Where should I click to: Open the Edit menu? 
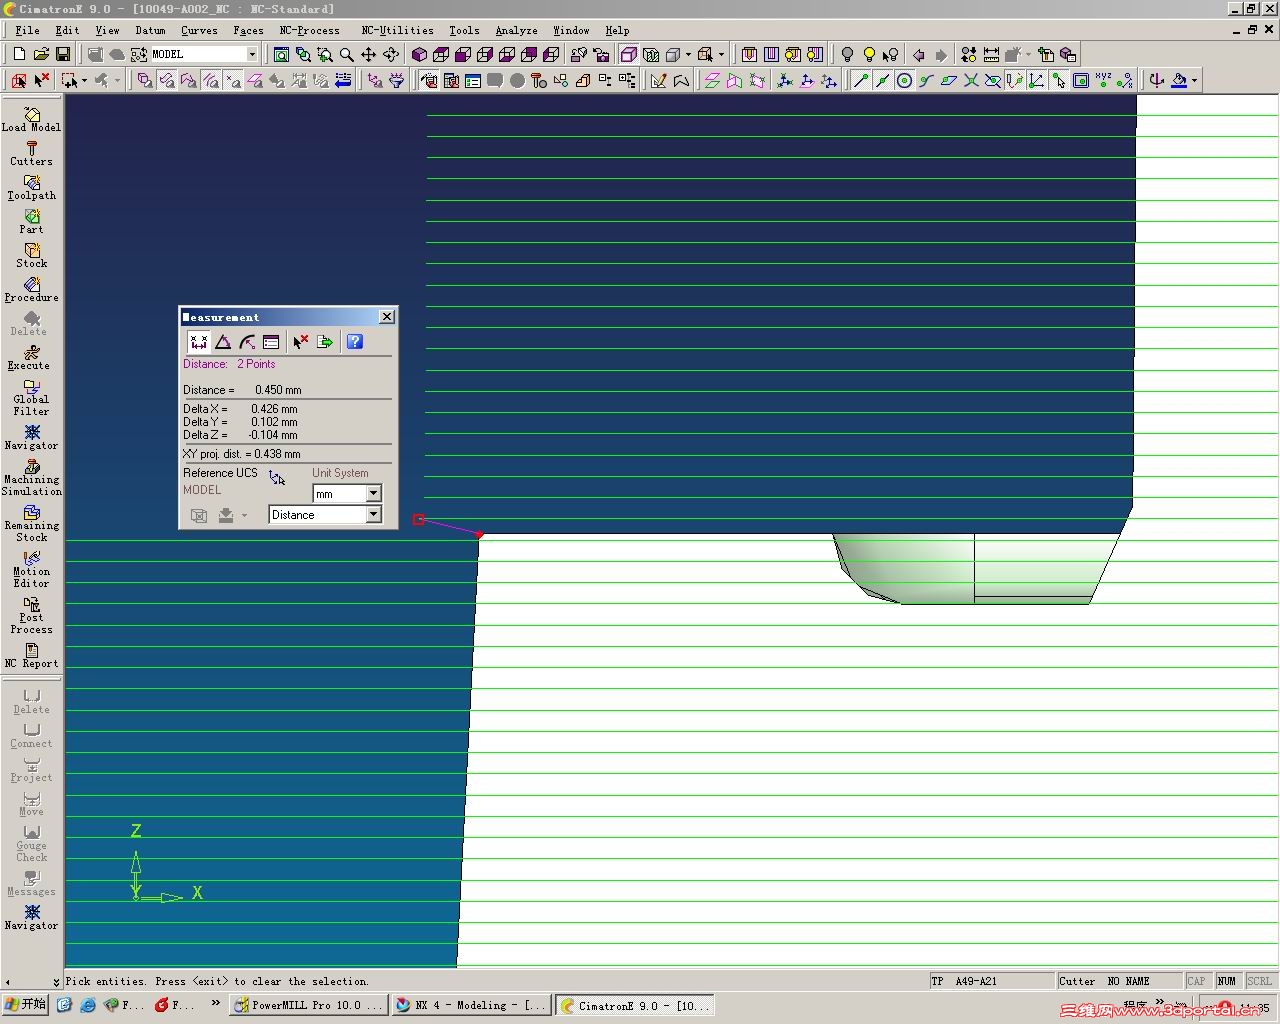(67, 31)
